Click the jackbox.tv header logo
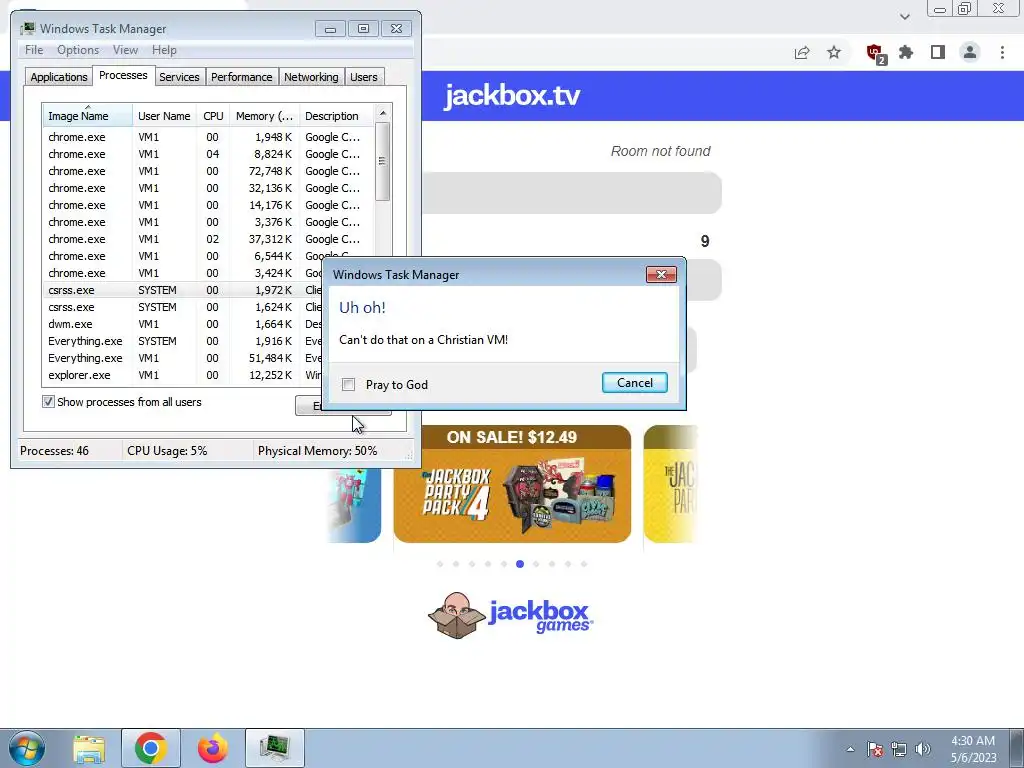Screen dimensions: 1024x768 coord(512,95)
